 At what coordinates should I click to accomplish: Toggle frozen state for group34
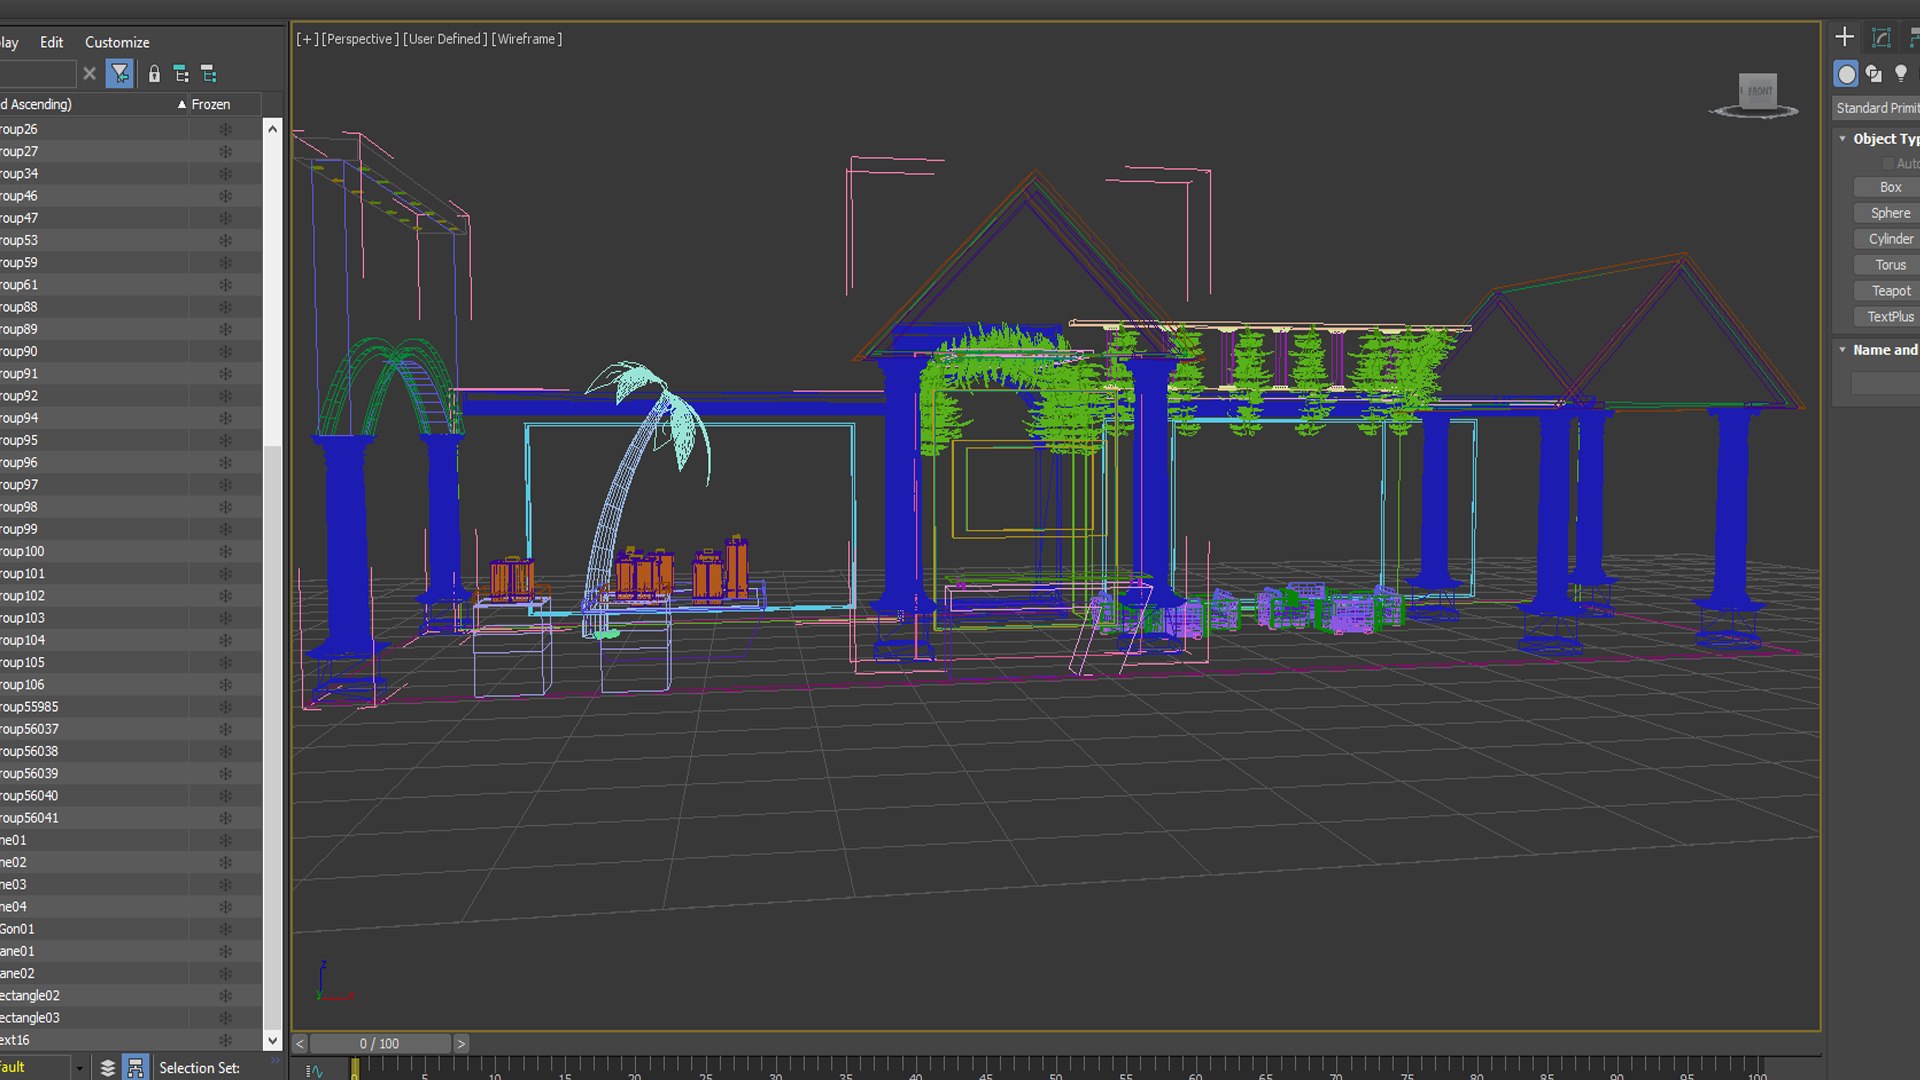pos(225,174)
